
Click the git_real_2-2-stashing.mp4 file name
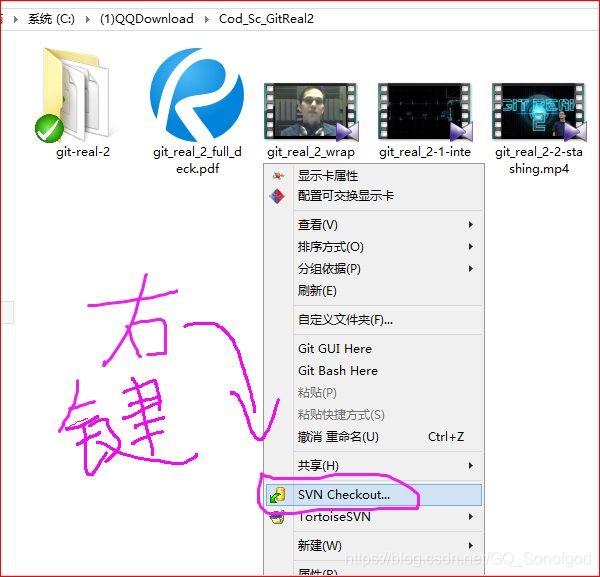click(x=539, y=160)
